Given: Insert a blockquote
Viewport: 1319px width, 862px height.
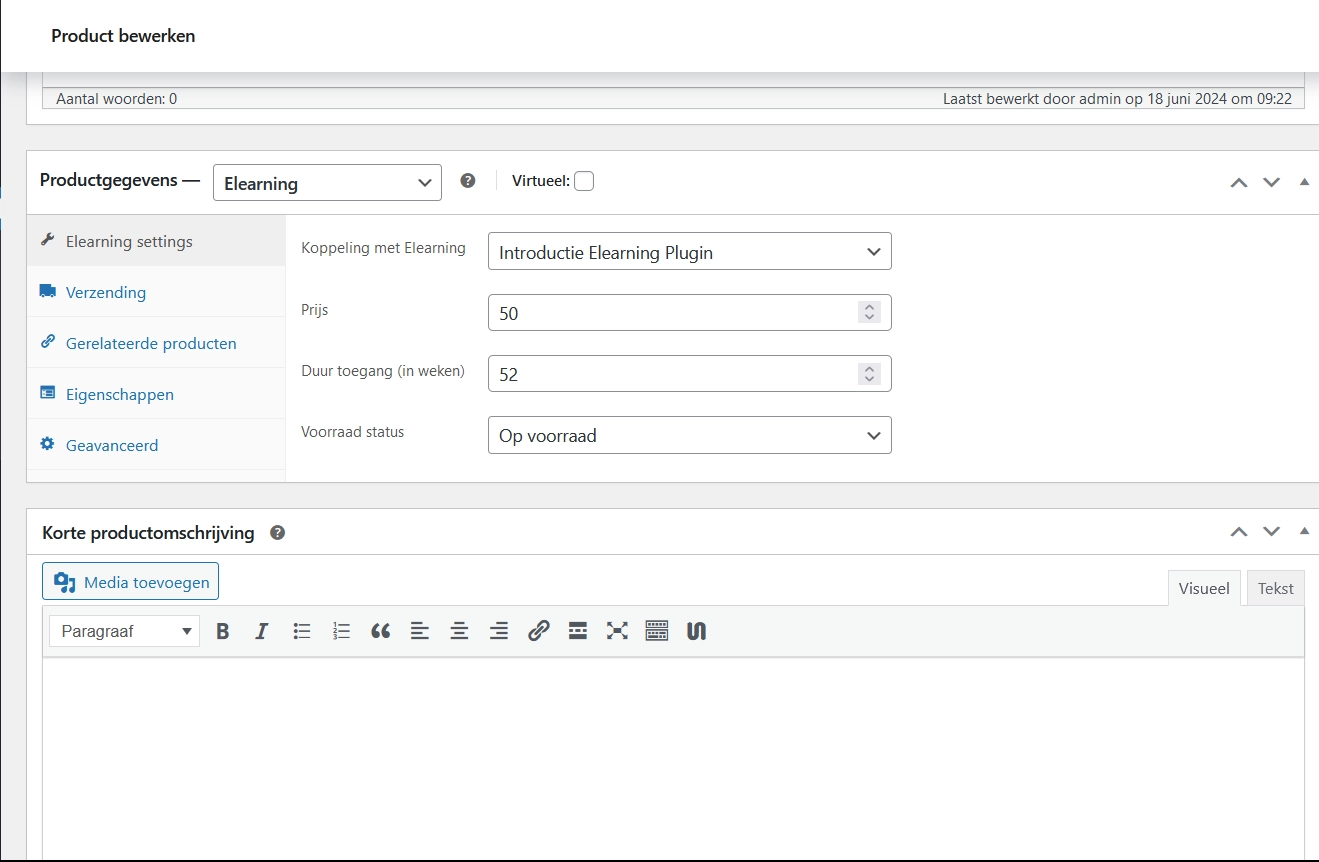Looking at the screenshot, I should [x=380, y=631].
